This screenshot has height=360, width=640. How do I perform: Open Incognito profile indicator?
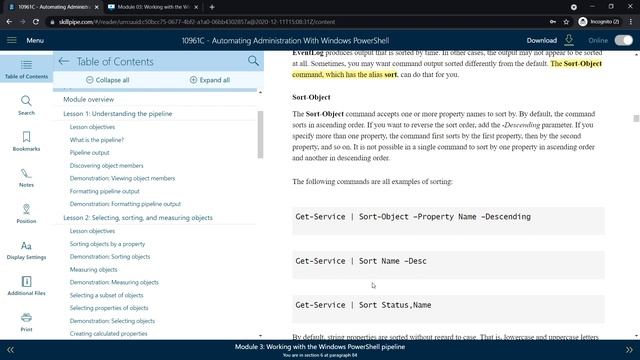click(599, 22)
